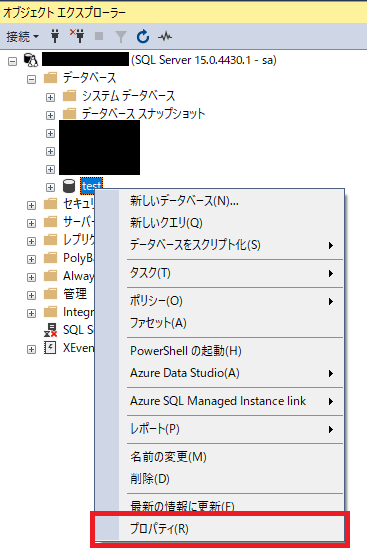This screenshot has height=555, width=367.
Task: Collapse the データベース folder
Action: click(31, 79)
